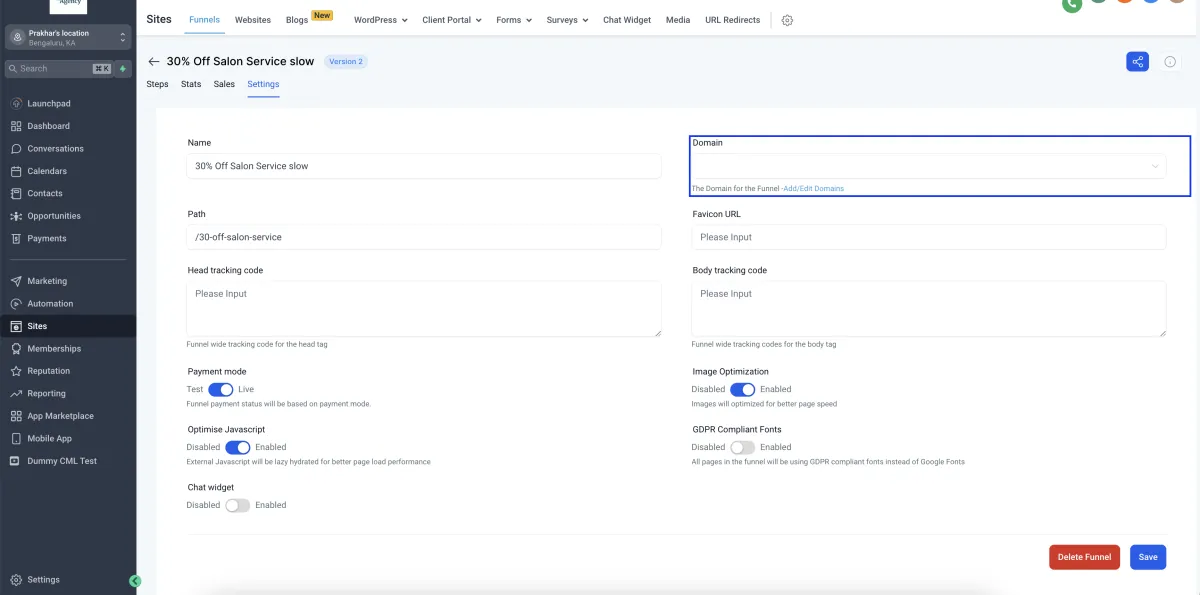Follow the Add/Edit Domains link
1200x595 pixels.
pyautogui.click(x=813, y=189)
